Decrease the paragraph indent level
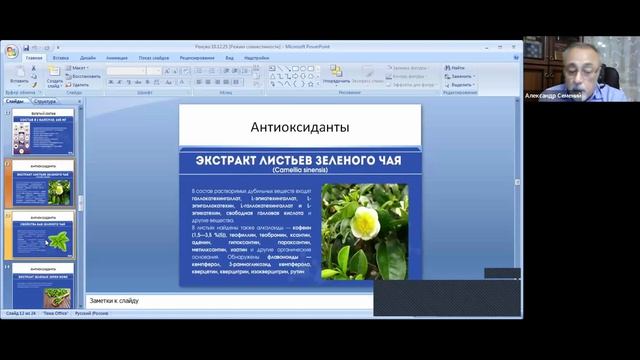Viewport: 640px width, 360px height. coord(227,71)
